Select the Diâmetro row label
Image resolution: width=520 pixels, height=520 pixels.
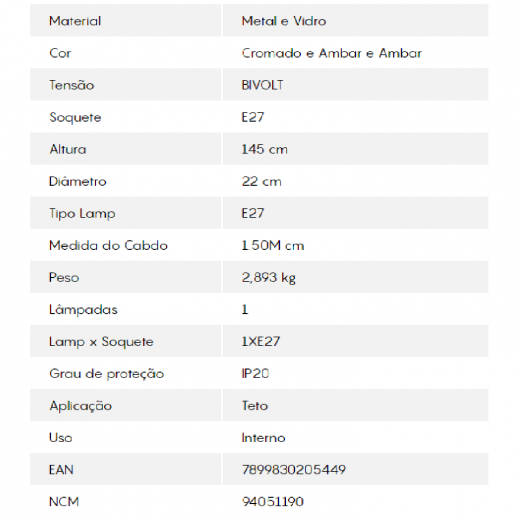pos(78,181)
